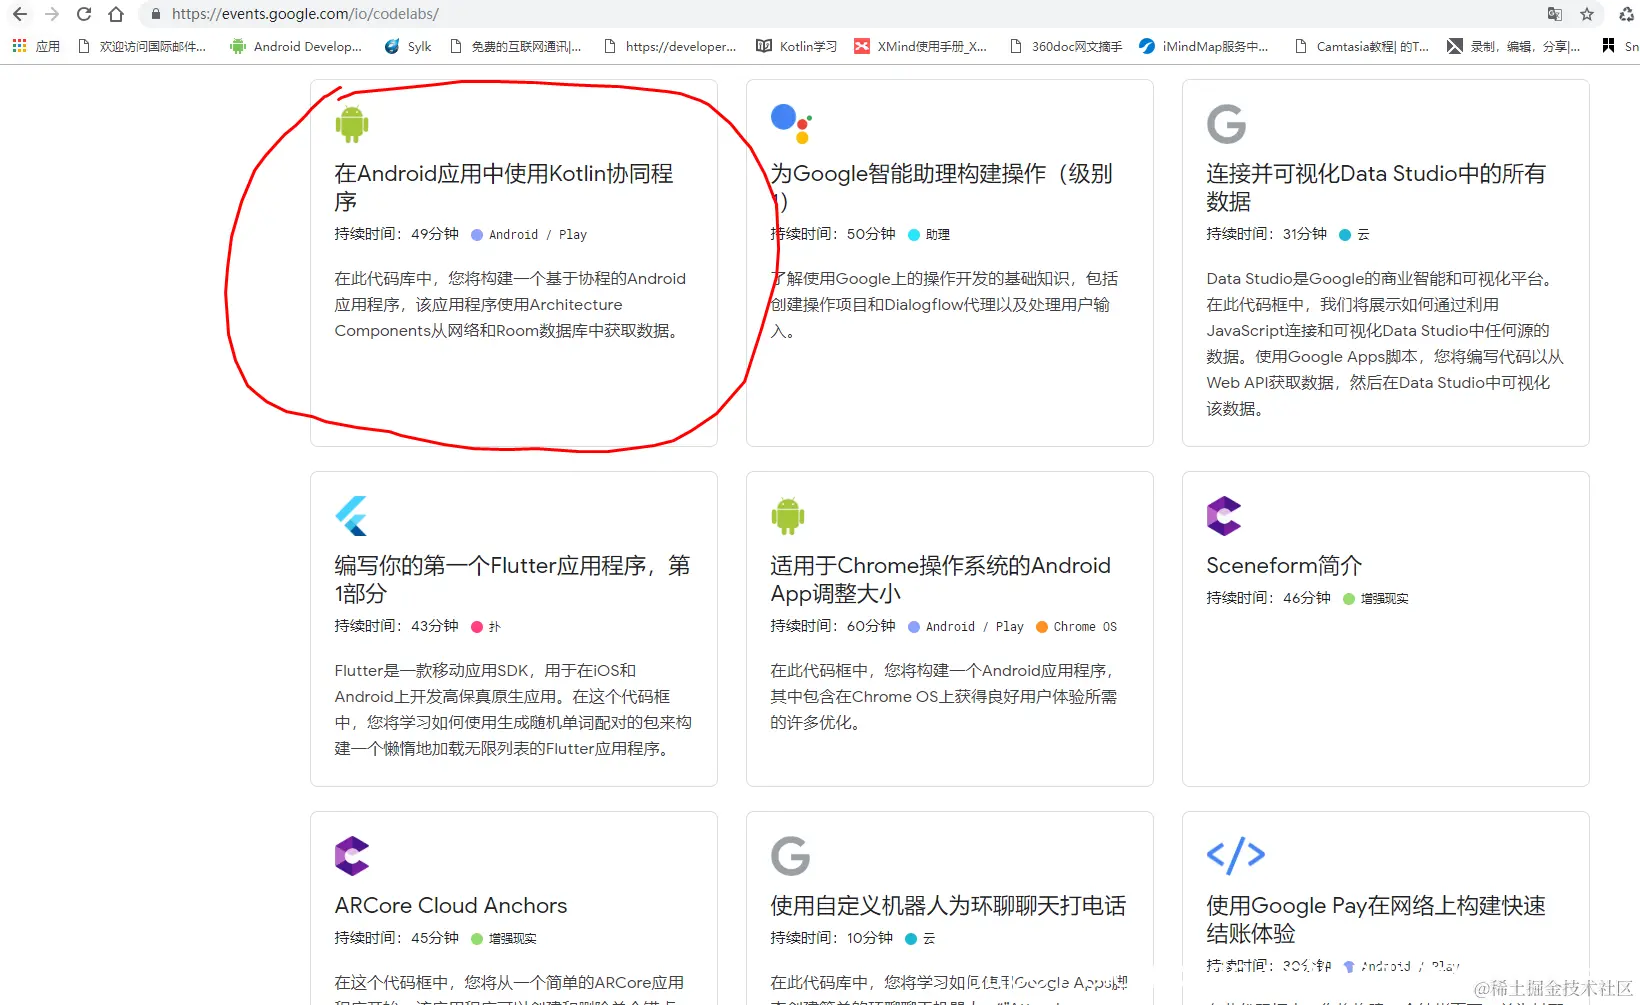
Task: Select the Flutter logo on the Flutter codelab card
Action: click(x=351, y=515)
